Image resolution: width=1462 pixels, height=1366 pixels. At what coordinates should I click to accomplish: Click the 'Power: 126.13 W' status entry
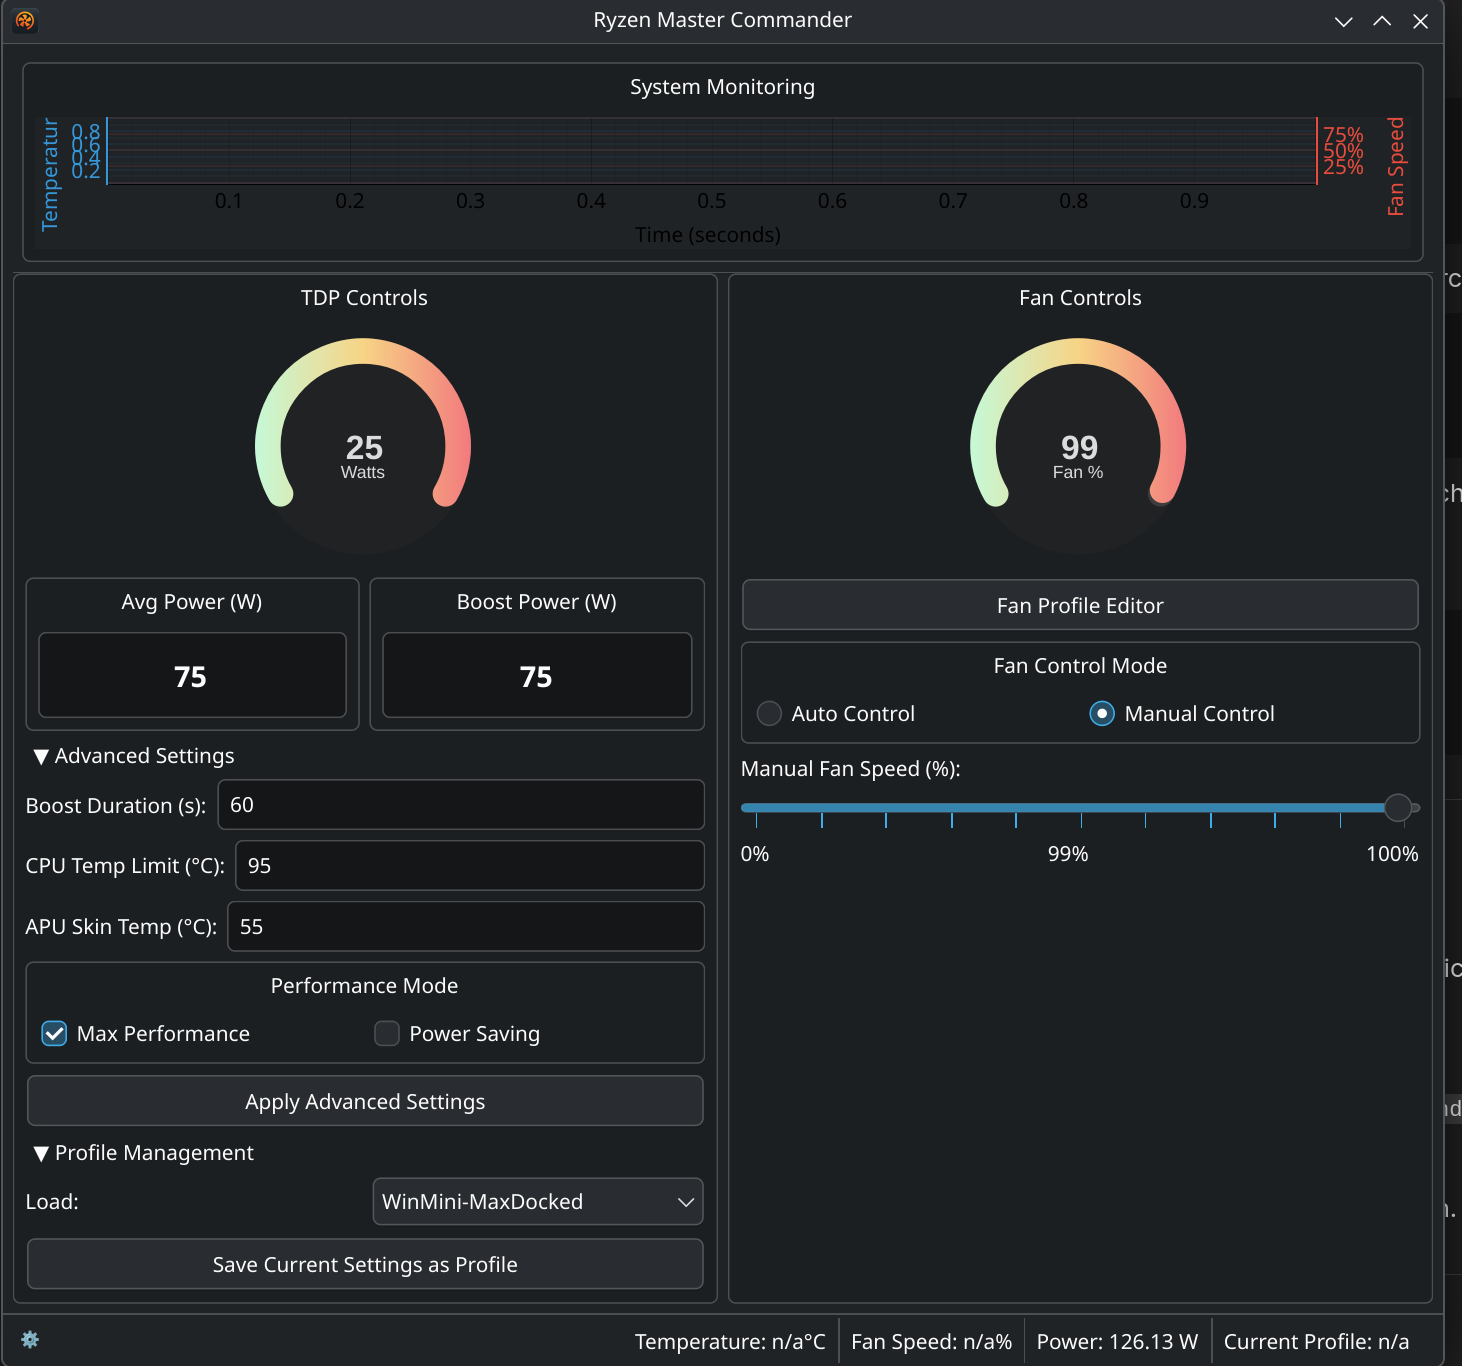1117,1342
